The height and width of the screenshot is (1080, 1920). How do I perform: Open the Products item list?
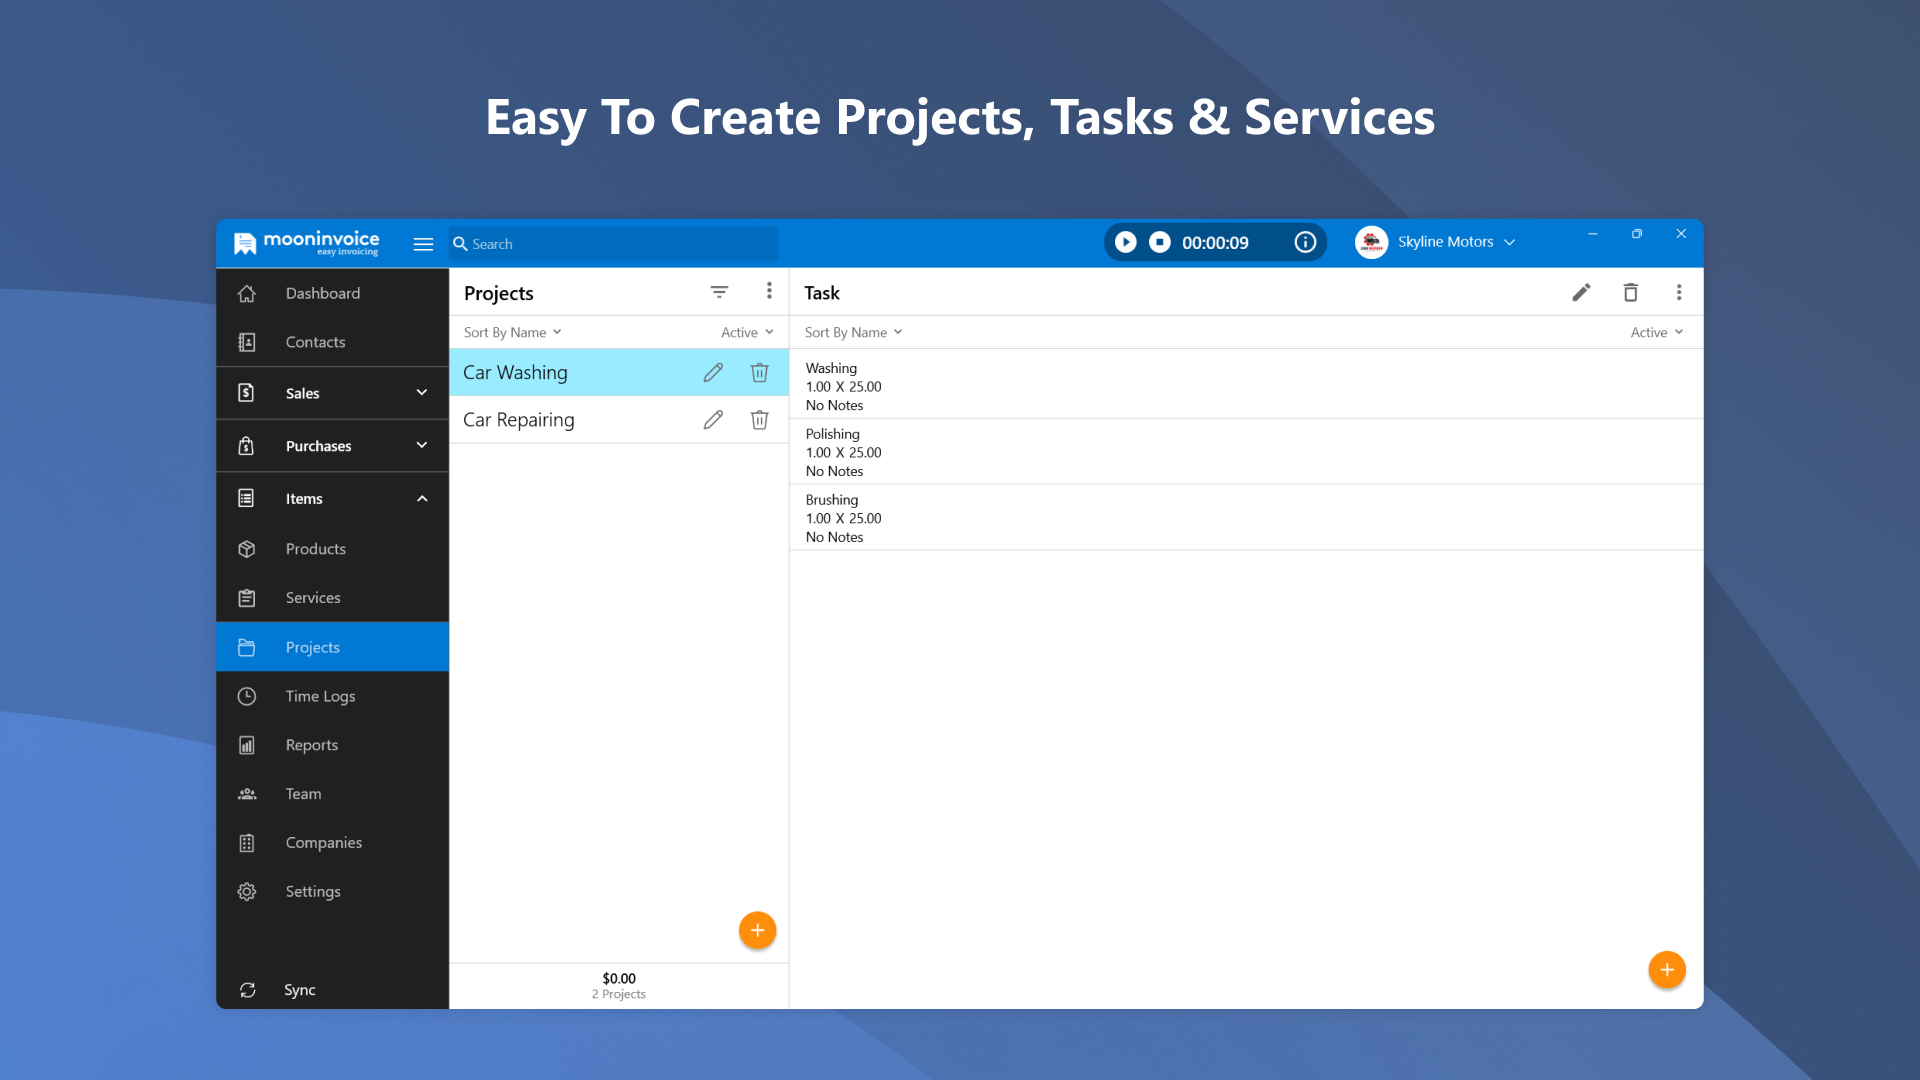pos(315,548)
